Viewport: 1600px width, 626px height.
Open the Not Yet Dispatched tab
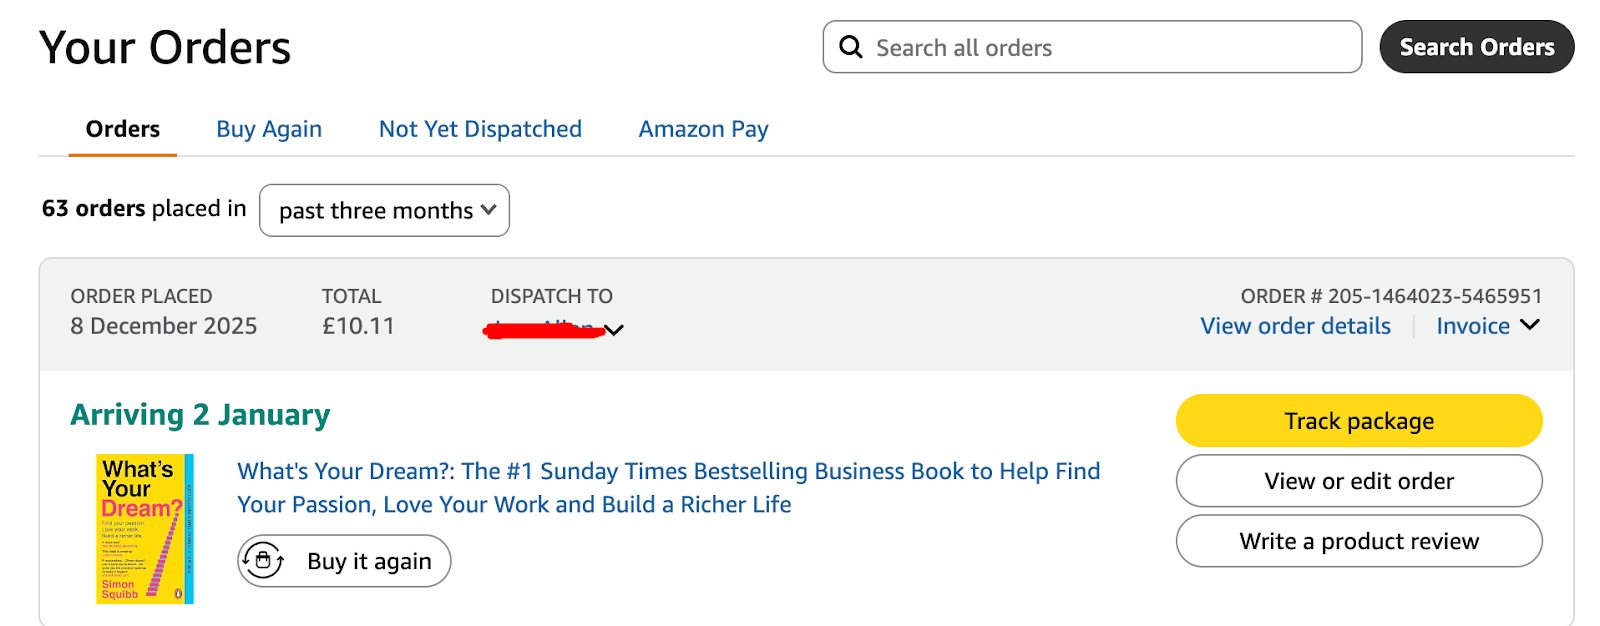pyautogui.click(x=480, y=129)
